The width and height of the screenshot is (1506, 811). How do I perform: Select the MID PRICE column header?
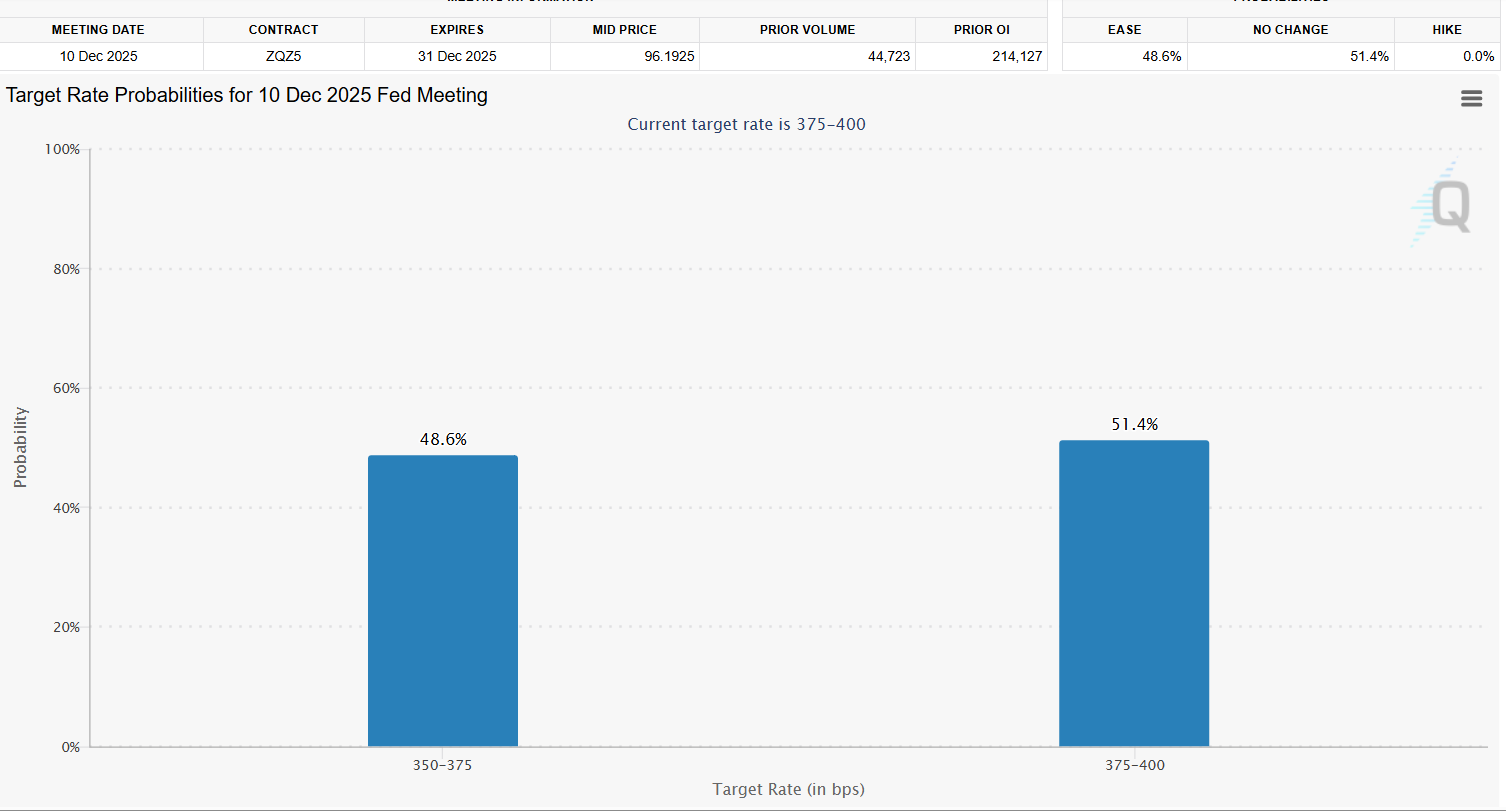(x=624, y=30)
